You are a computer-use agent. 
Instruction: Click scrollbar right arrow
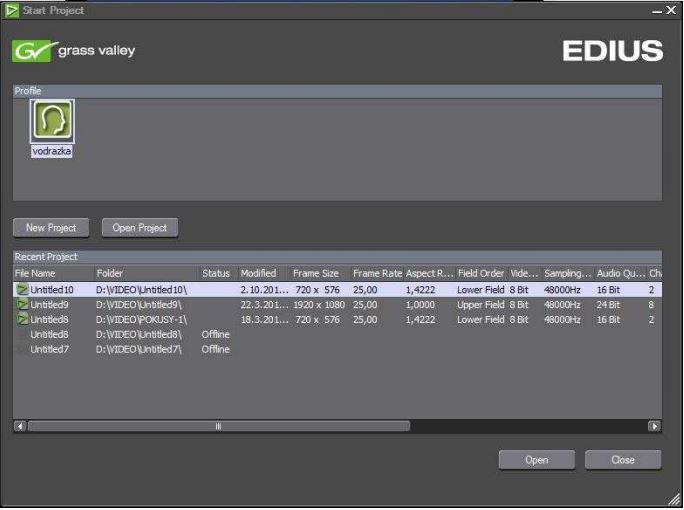tap(654, 426)
